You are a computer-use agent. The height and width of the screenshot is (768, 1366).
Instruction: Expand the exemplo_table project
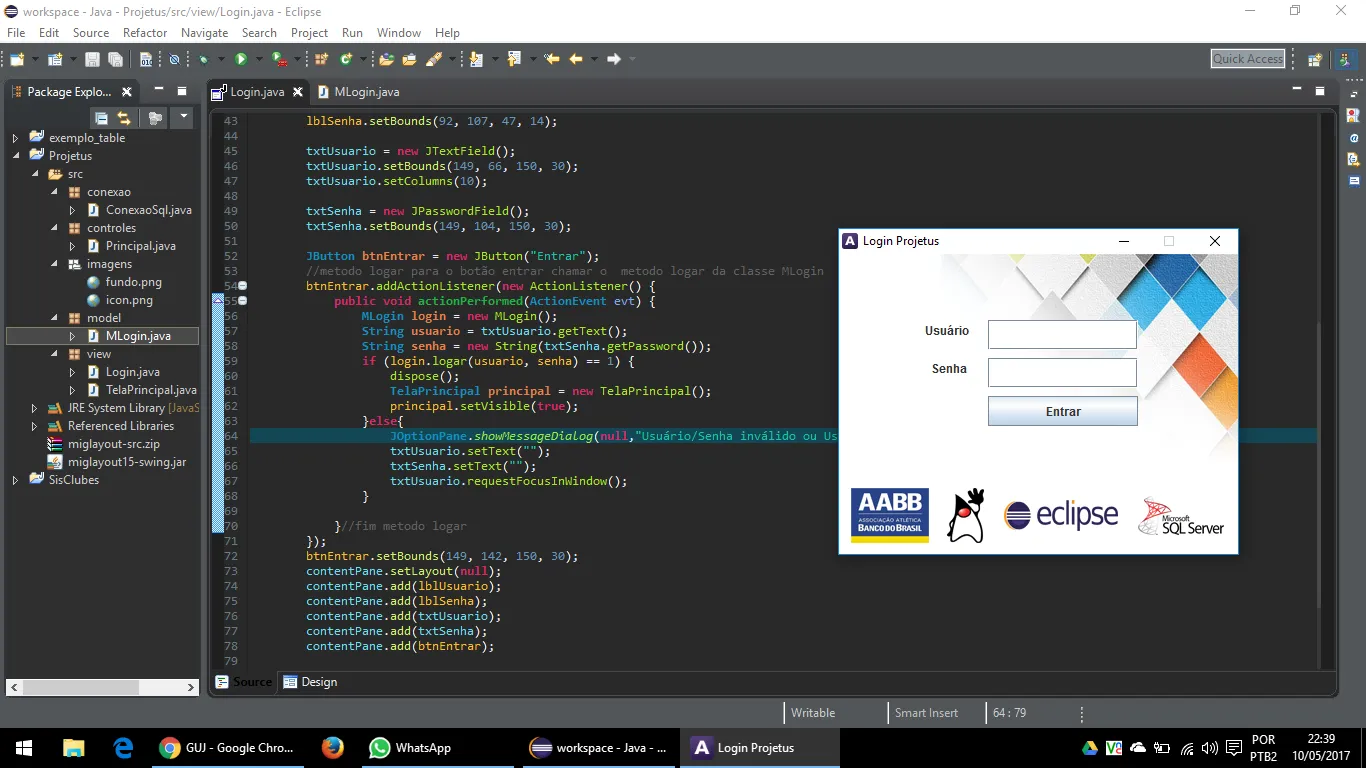15,138
